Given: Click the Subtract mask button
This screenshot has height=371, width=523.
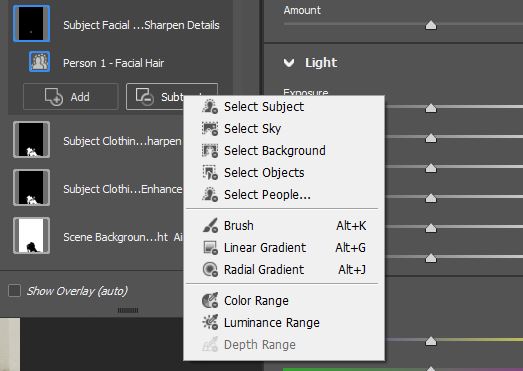Looking at the screenshot, I should pos(155,96).
